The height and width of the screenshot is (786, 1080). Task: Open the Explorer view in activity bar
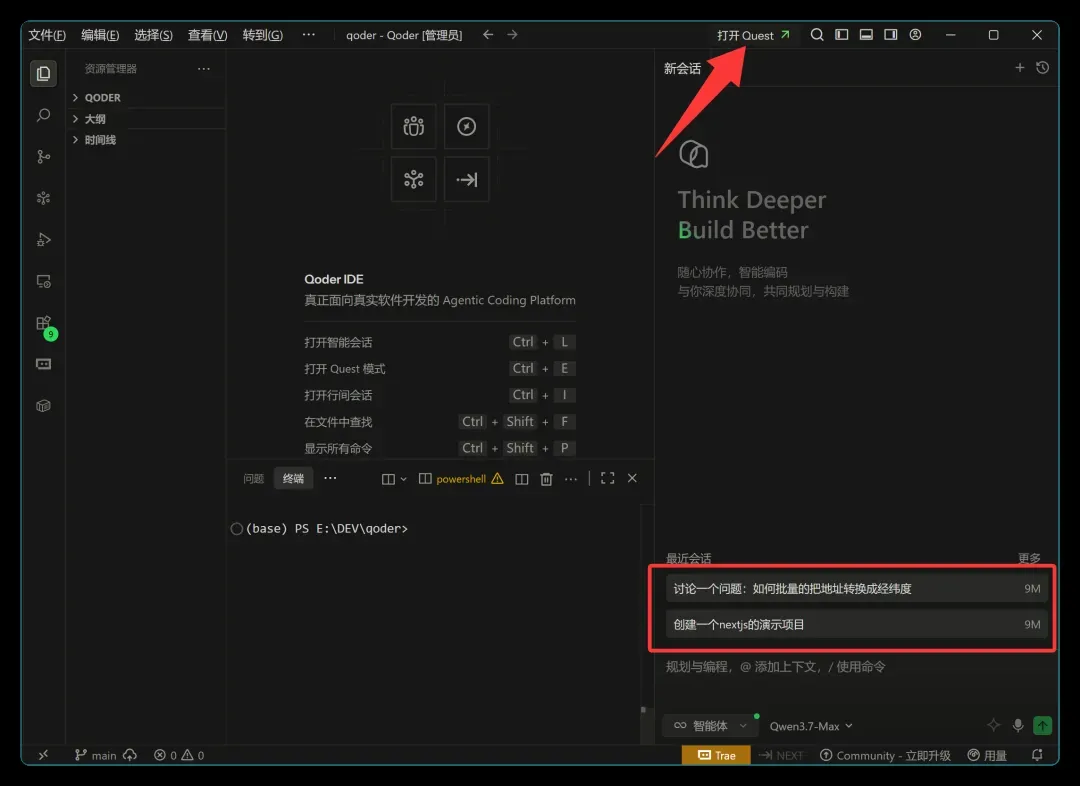coord(43,73)
